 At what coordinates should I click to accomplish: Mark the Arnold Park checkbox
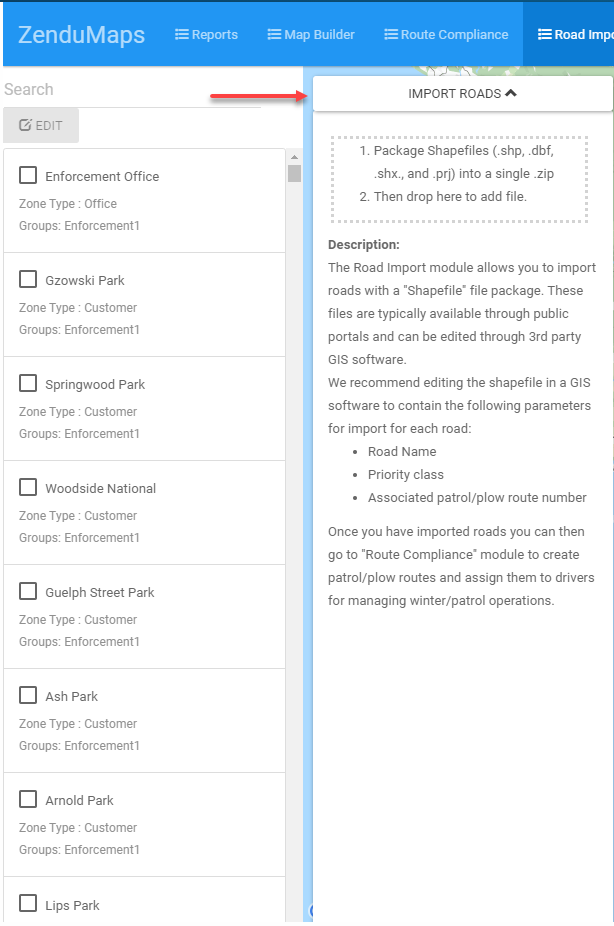[x=28, y=799]
